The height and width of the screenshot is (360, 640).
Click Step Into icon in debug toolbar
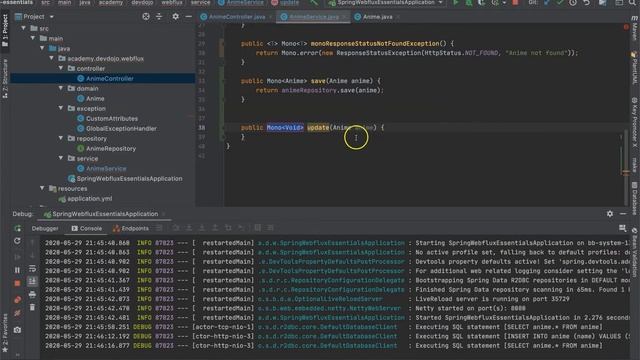click(x=189, y=228)
